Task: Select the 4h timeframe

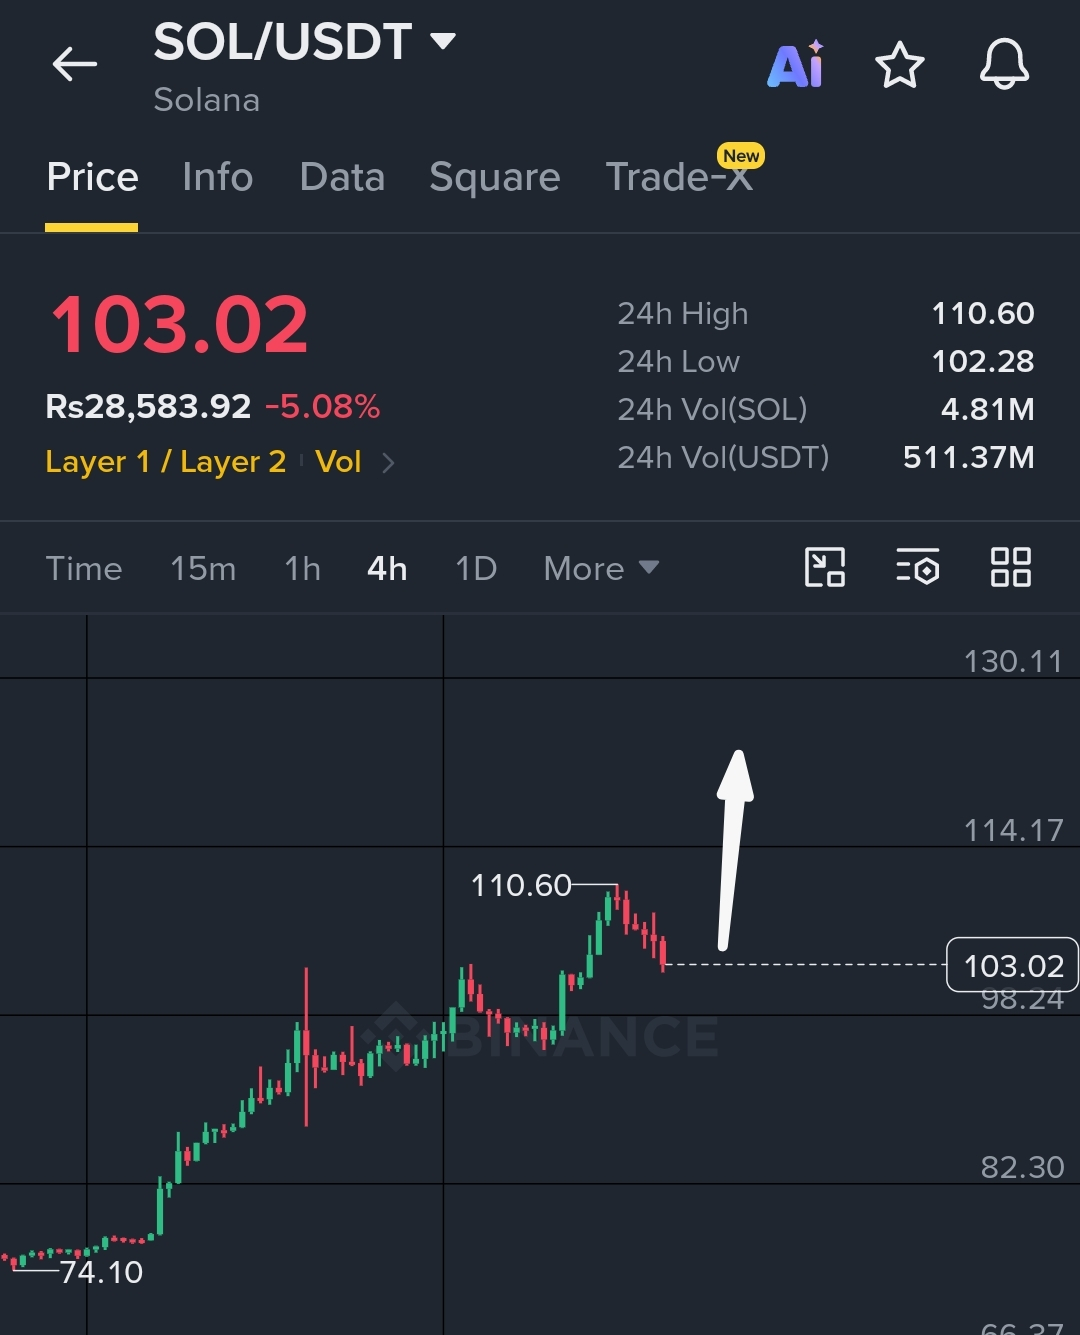Action: tap(387, 568)
